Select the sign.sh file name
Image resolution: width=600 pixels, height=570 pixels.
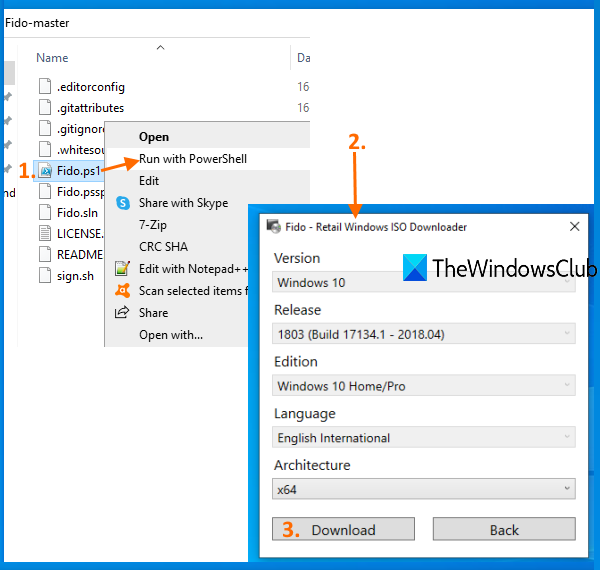[x=75, y=276]
